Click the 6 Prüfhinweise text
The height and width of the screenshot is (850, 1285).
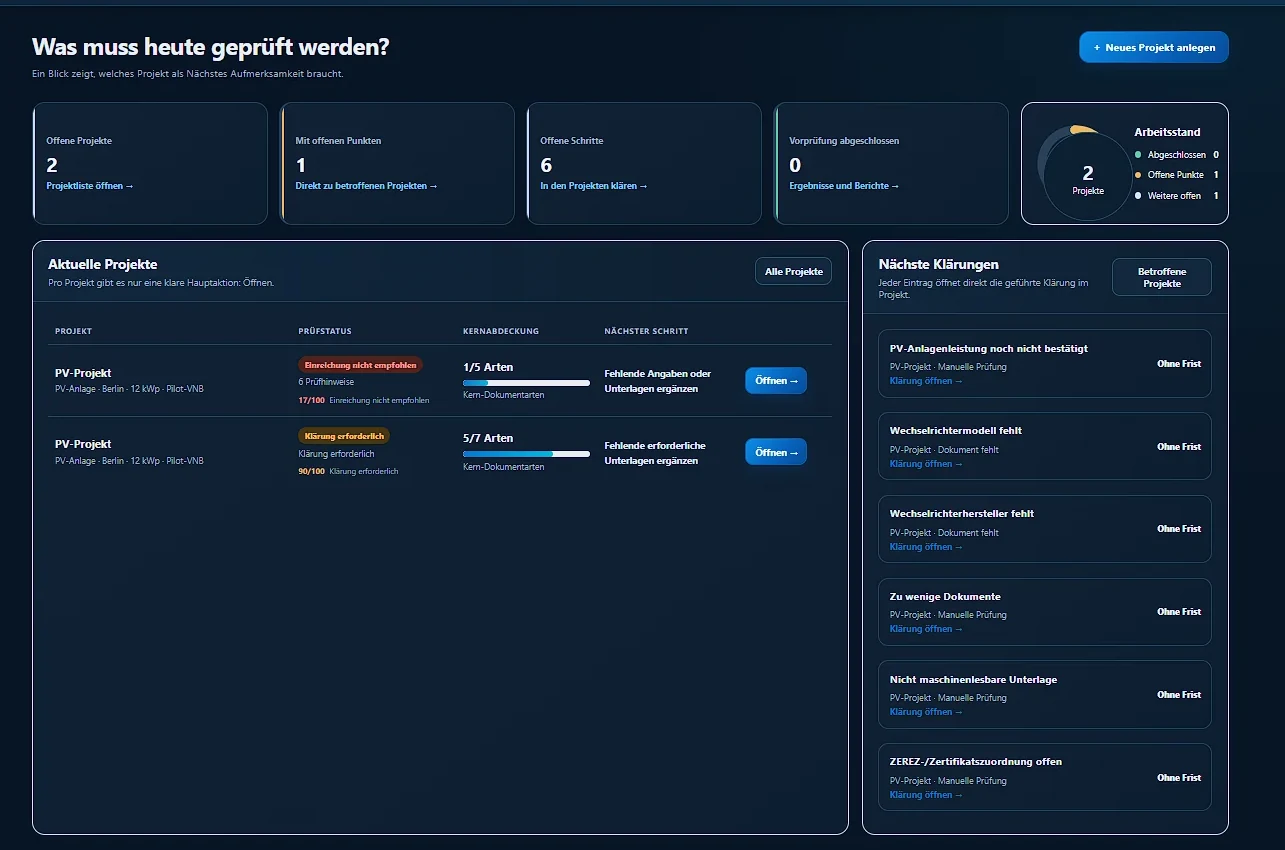[x=326, y=382]
